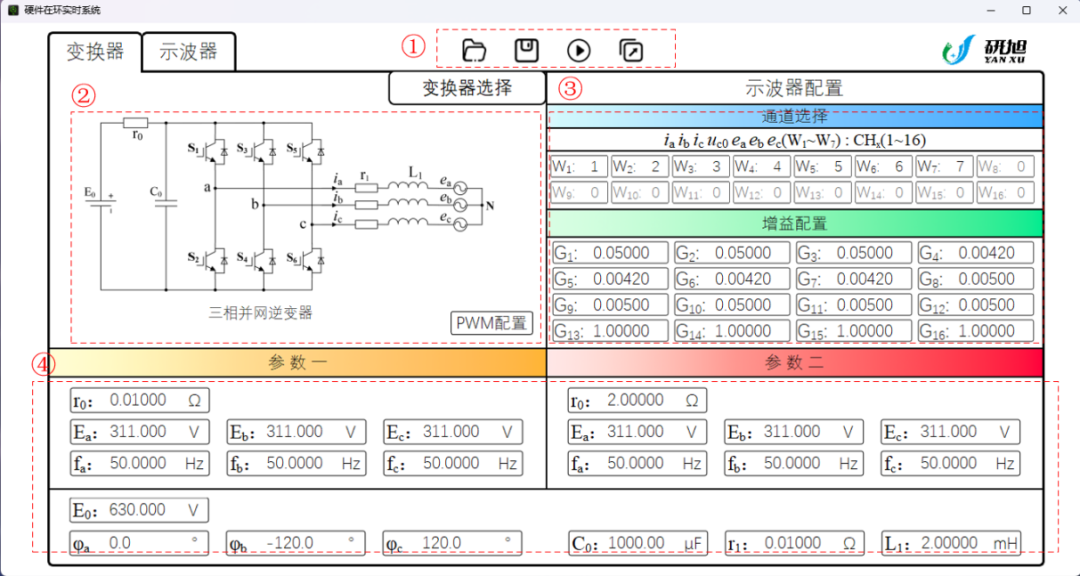Viewport: 1080px width, 576px height.
Task: Edit fa frequency field in 参数二
Action: point(638,463)
